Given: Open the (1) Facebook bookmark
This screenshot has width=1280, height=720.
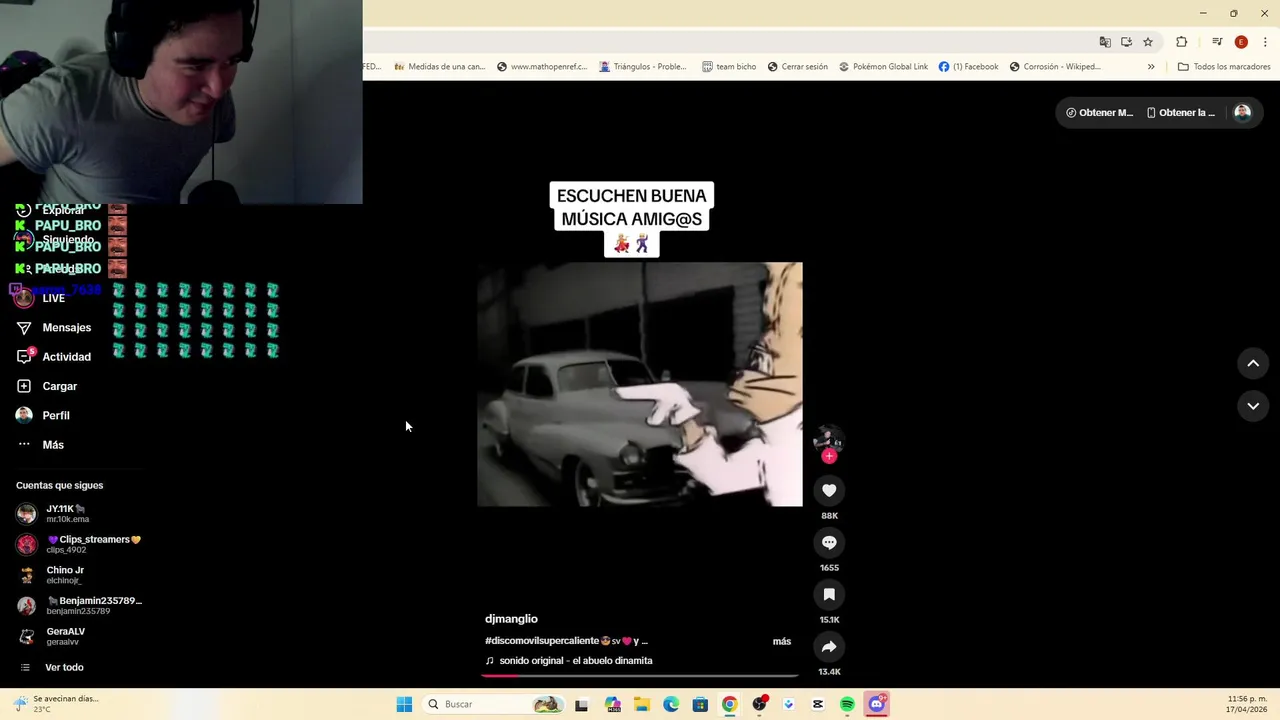Looking at the screenshot, I should pyautogui.click(x=968, y=67).
